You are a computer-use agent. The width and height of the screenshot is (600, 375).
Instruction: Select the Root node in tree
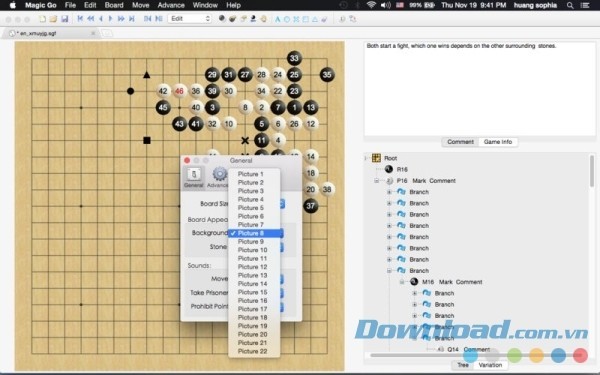point(385,158)
